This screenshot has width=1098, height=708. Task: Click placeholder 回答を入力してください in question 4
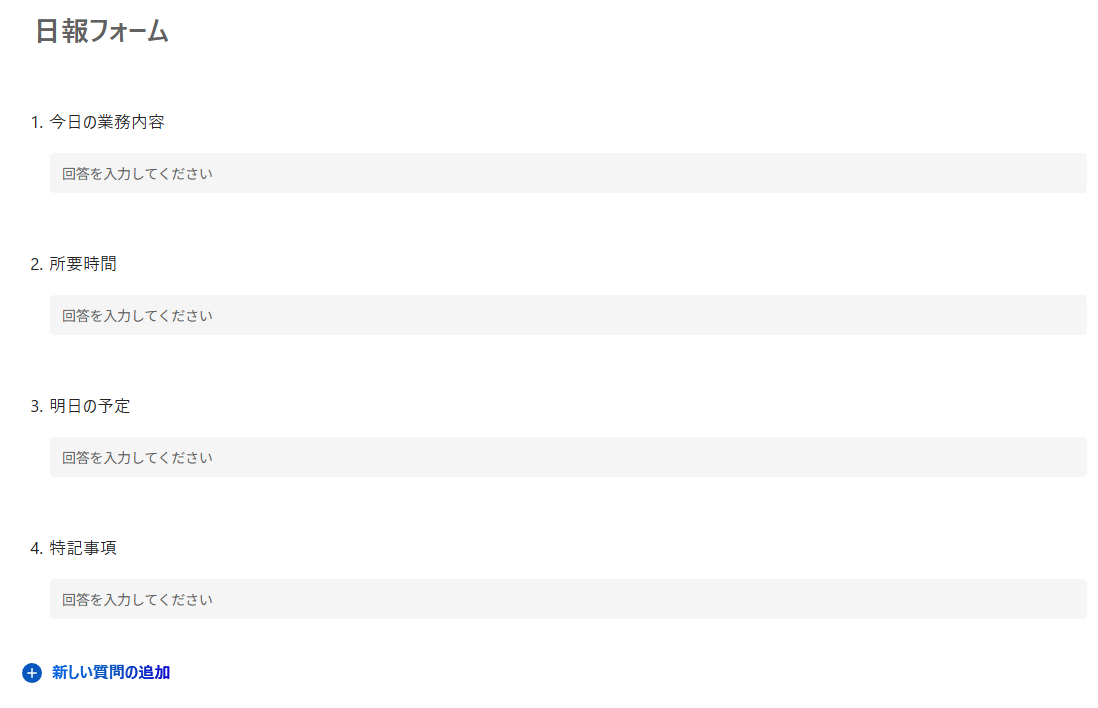click(x=137, y=600)
